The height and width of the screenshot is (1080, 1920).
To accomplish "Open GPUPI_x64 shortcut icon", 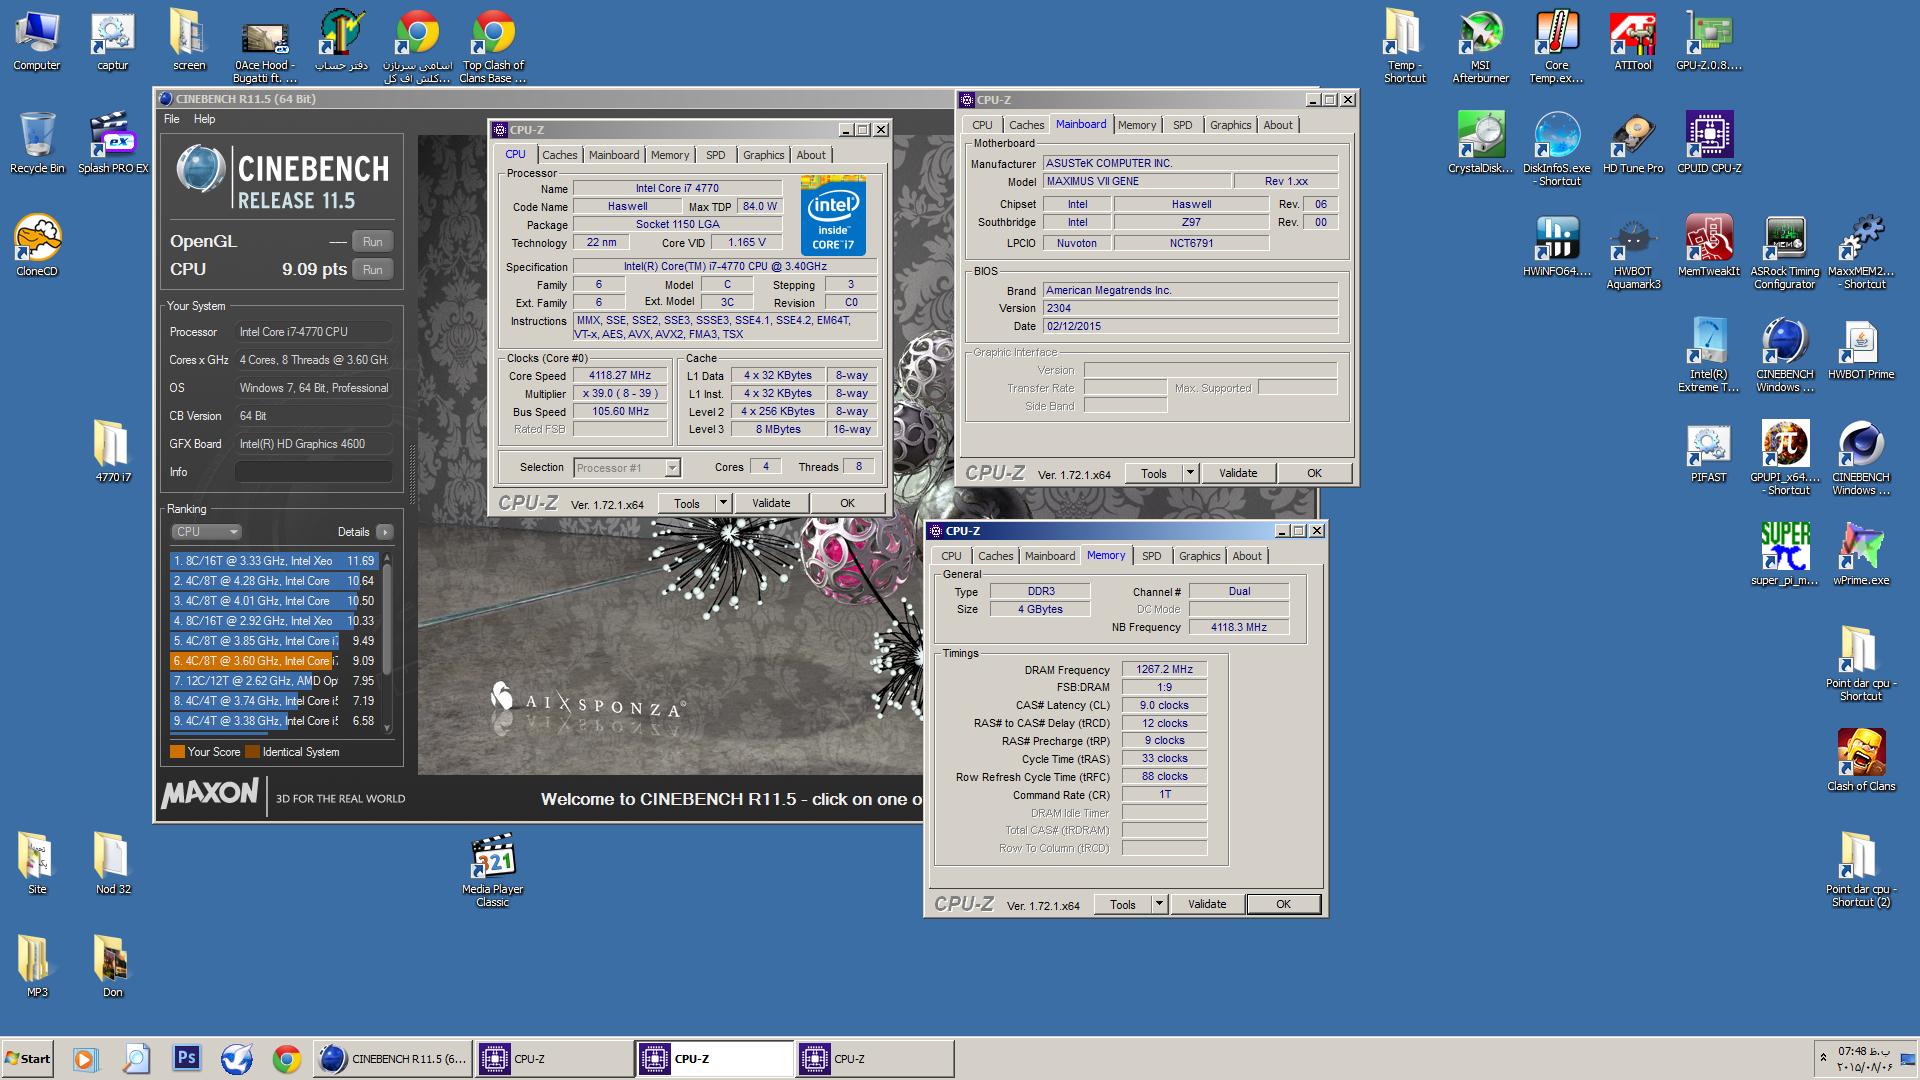I will click(1784, 457).
